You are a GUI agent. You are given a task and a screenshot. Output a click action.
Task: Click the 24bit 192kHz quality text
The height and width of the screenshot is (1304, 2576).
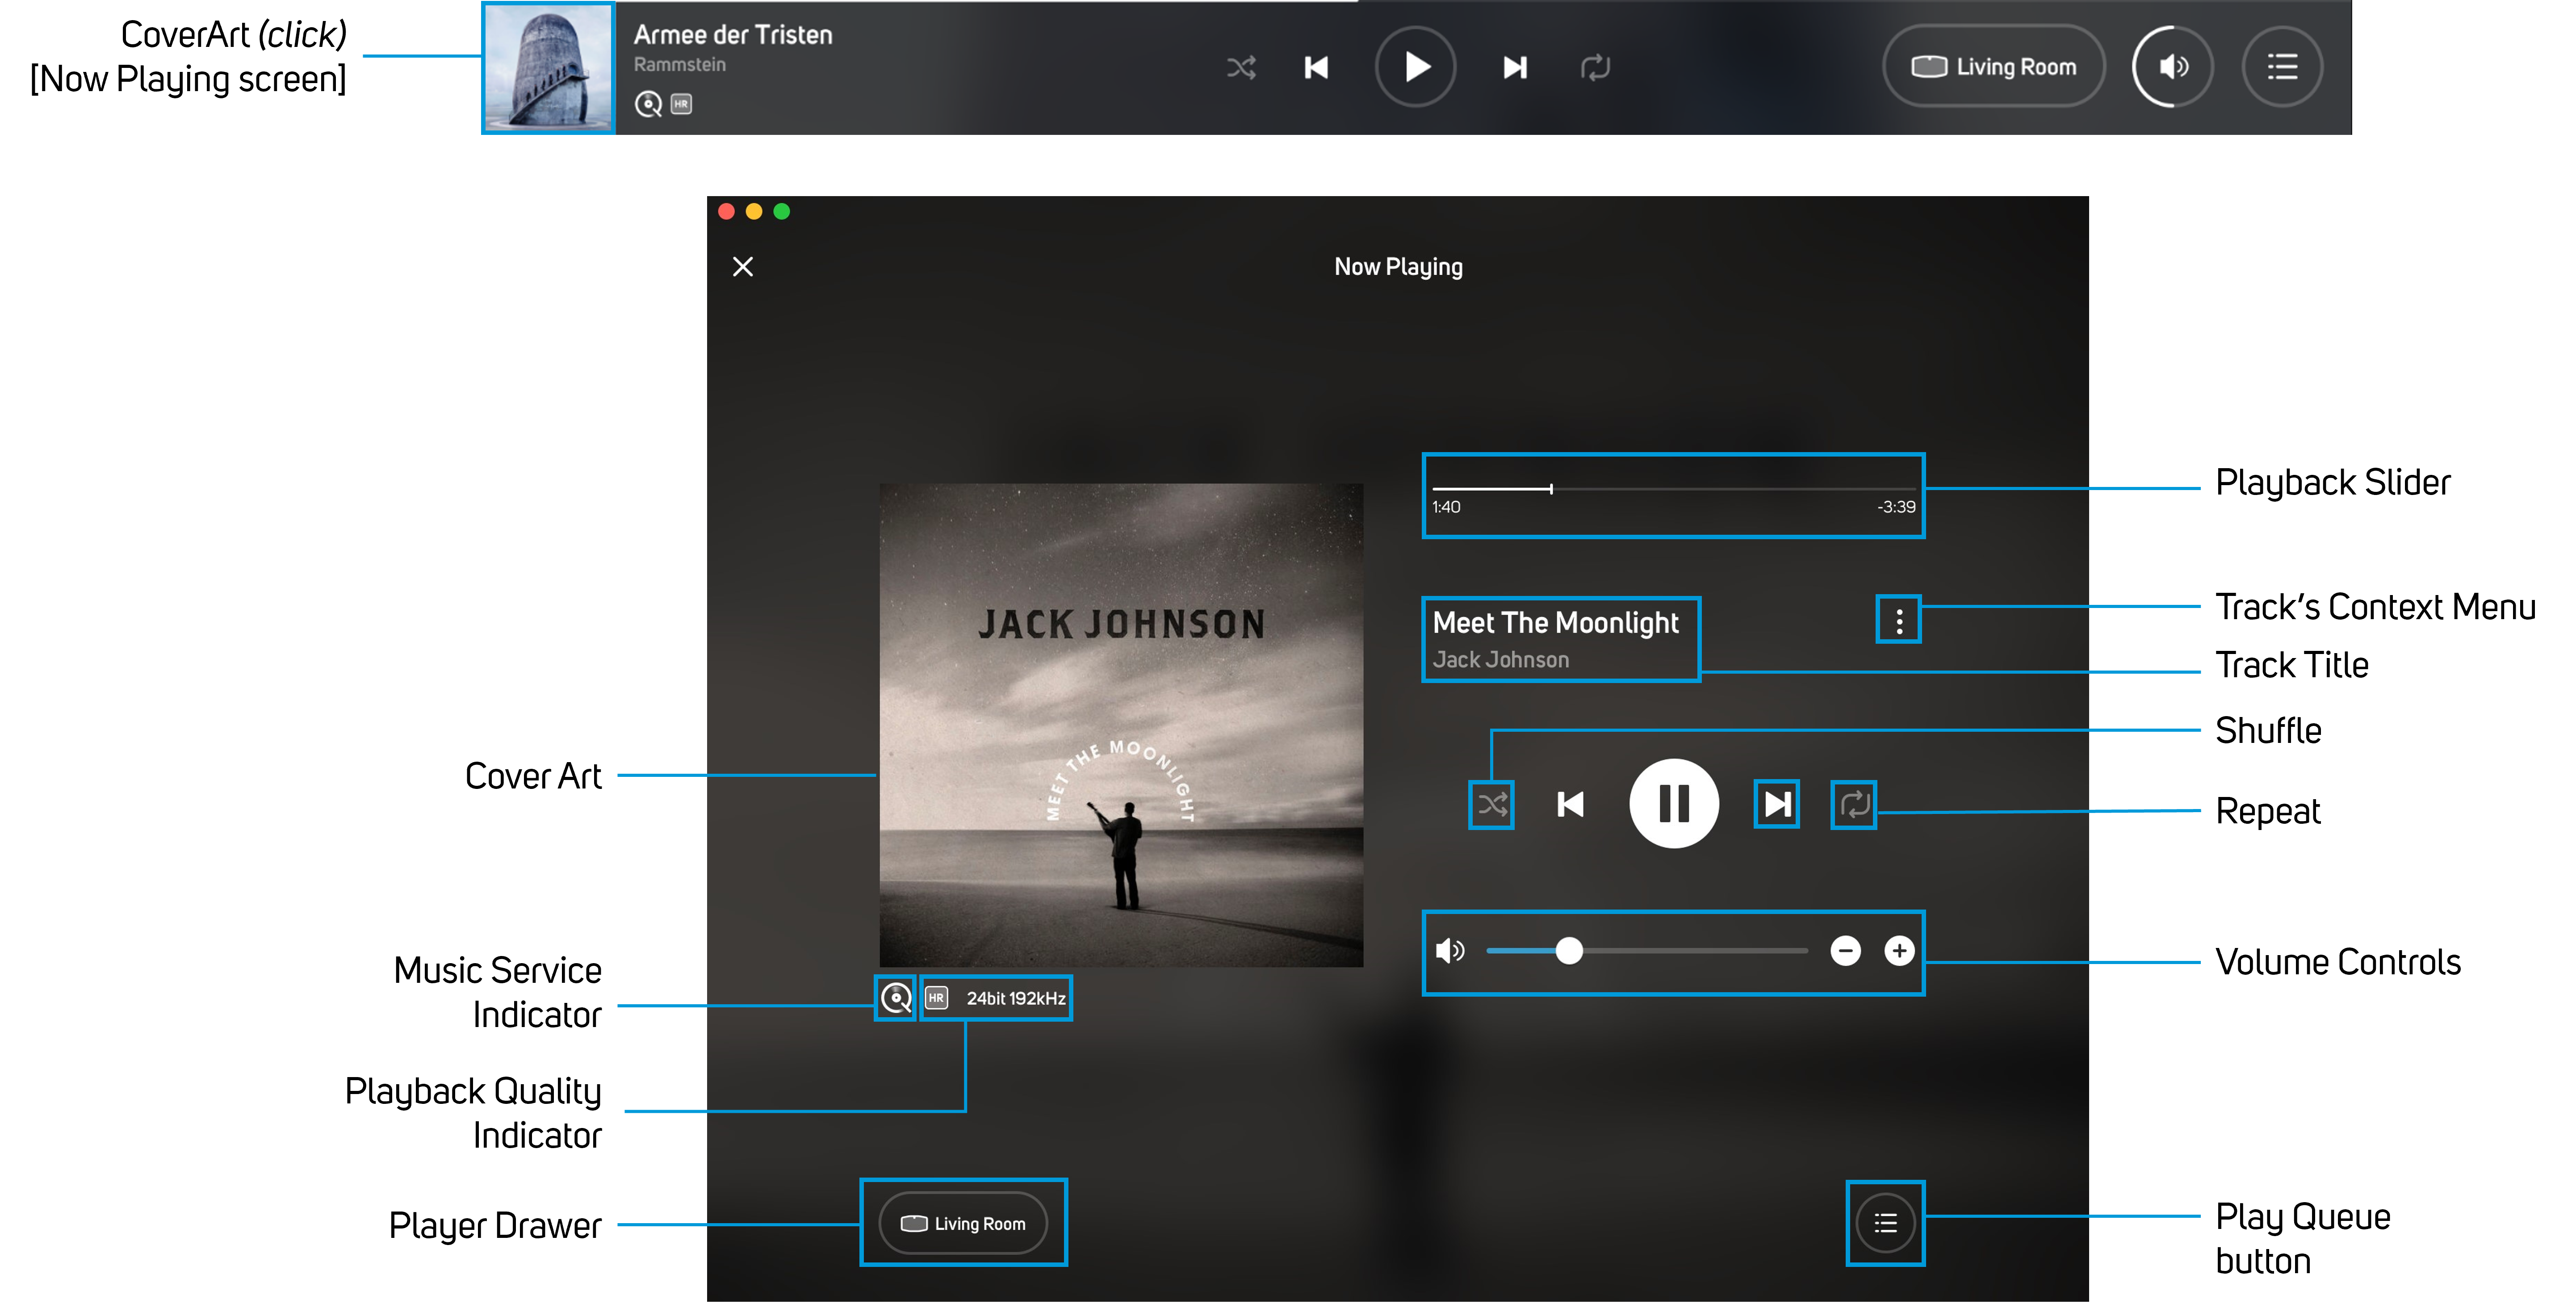click(1016, 998)
